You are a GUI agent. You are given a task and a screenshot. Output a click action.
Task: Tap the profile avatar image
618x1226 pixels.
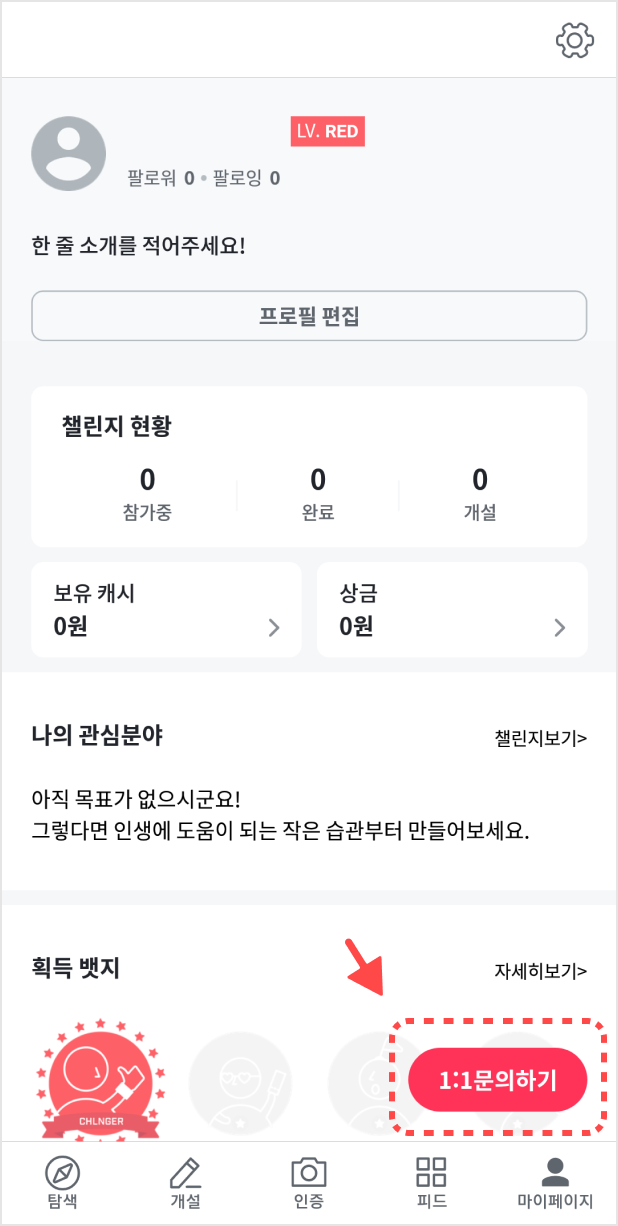tap(68, 152)
